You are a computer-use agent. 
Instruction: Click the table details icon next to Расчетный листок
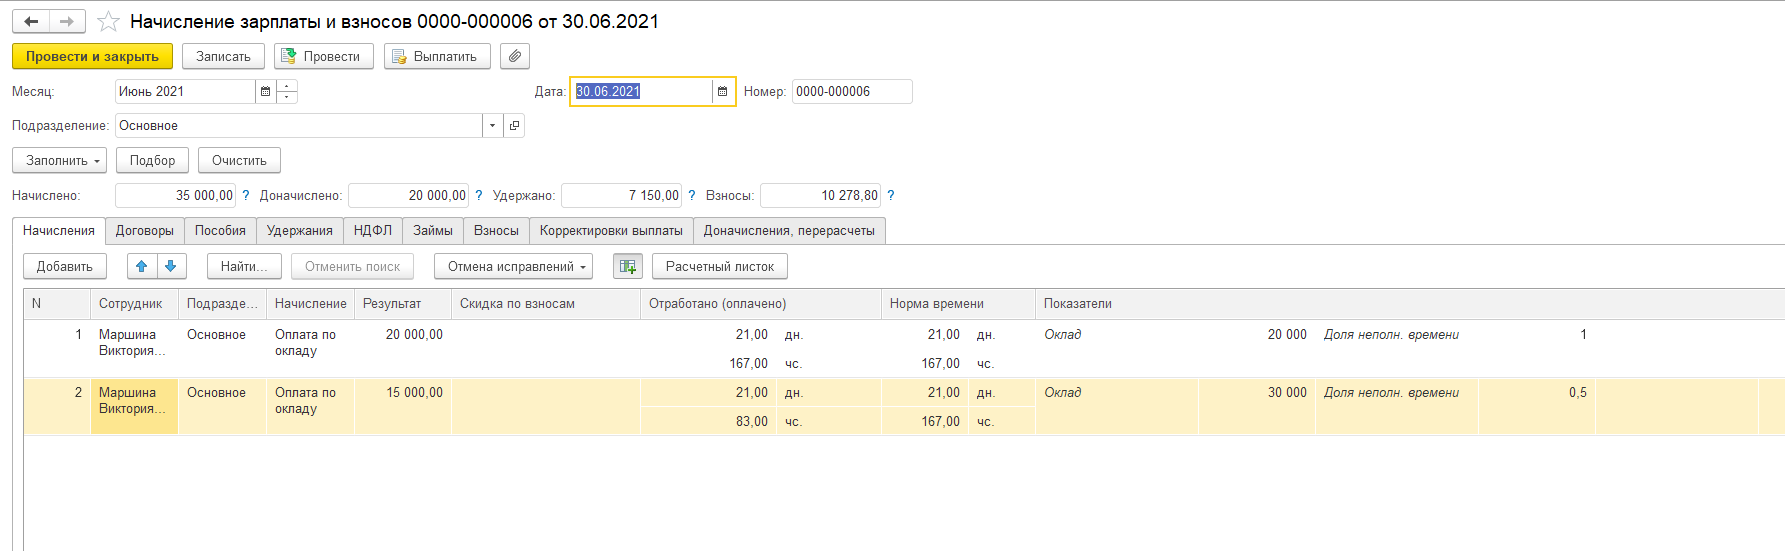(627, 266)
